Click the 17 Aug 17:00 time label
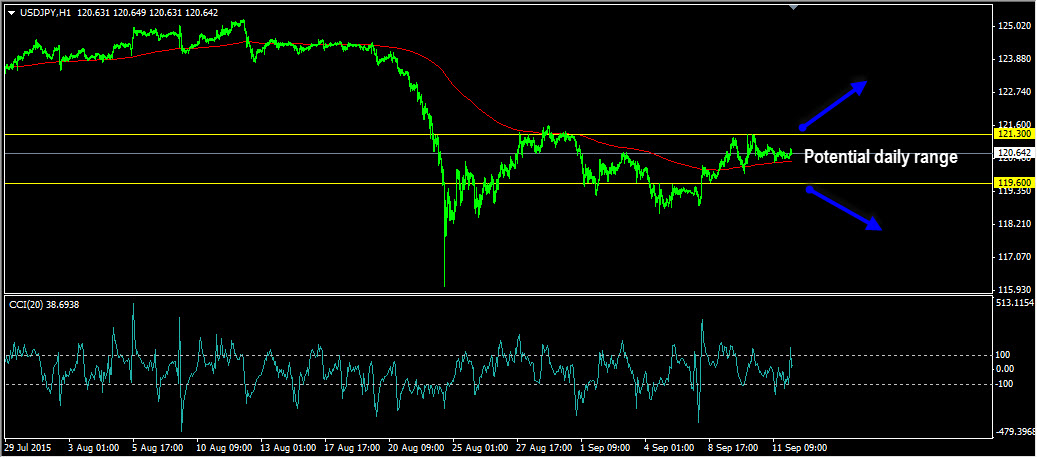 pyautogui.click(x=353, y=447)
